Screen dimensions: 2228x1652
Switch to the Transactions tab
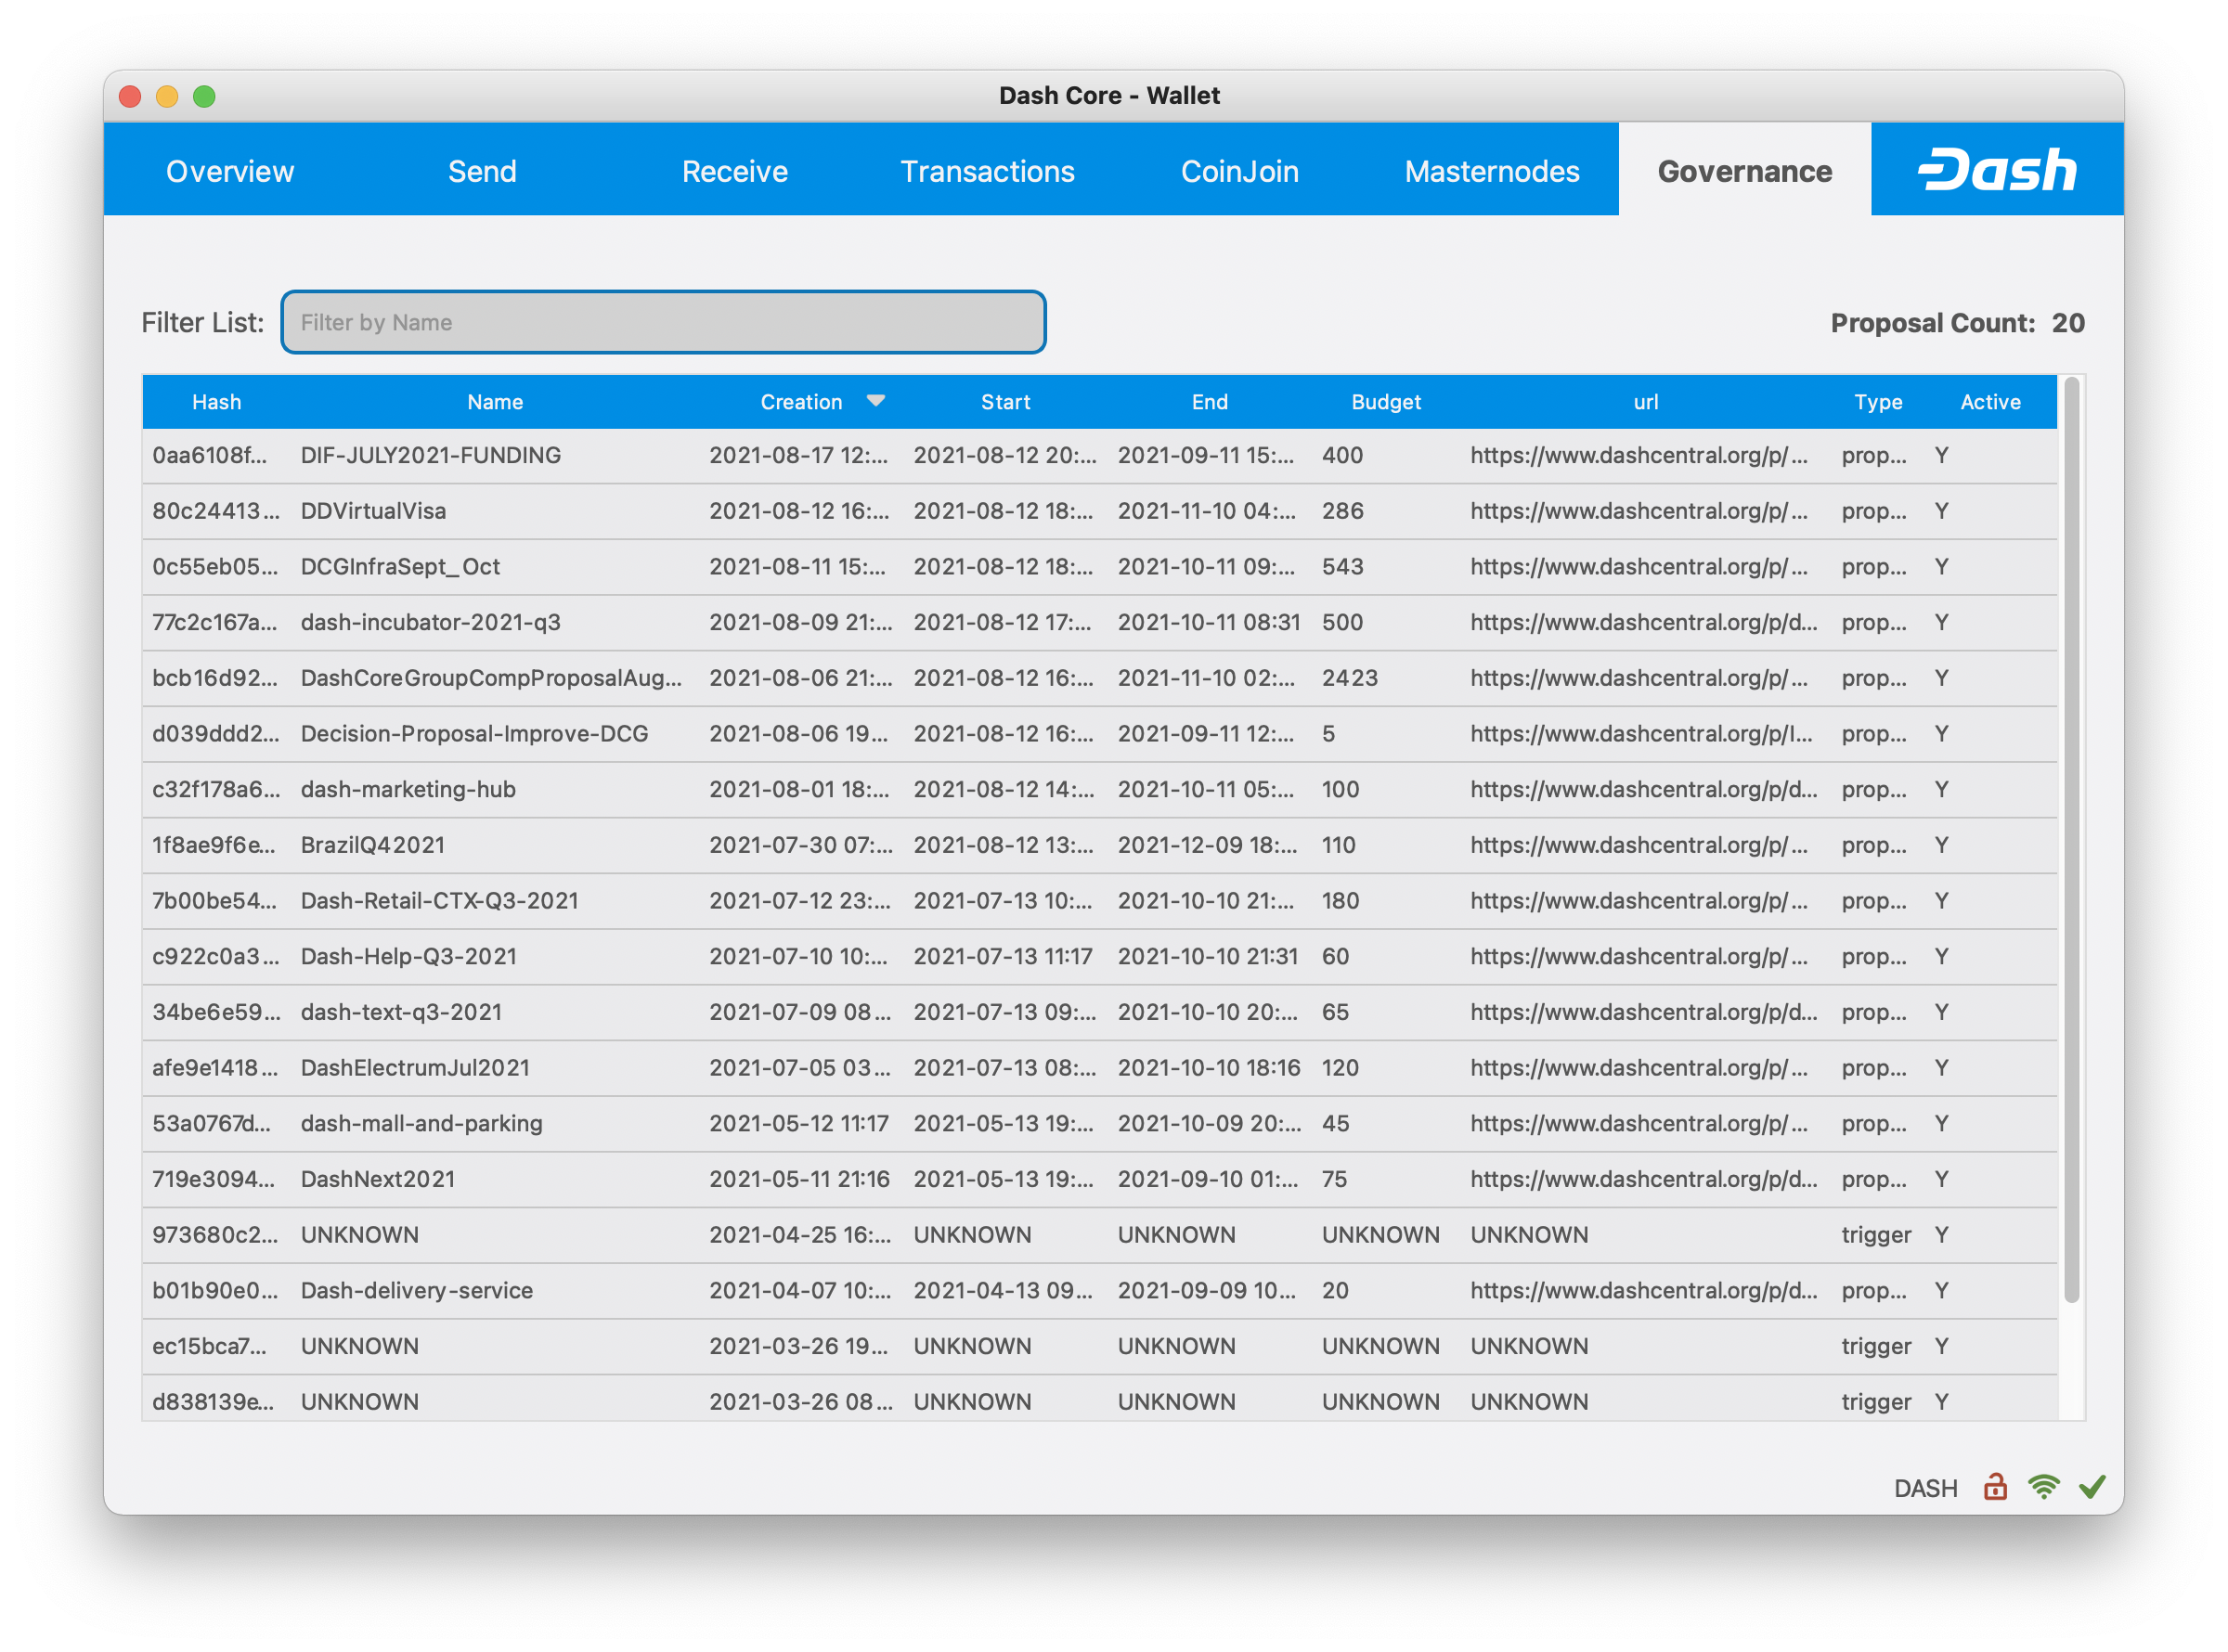pos(987,170)
